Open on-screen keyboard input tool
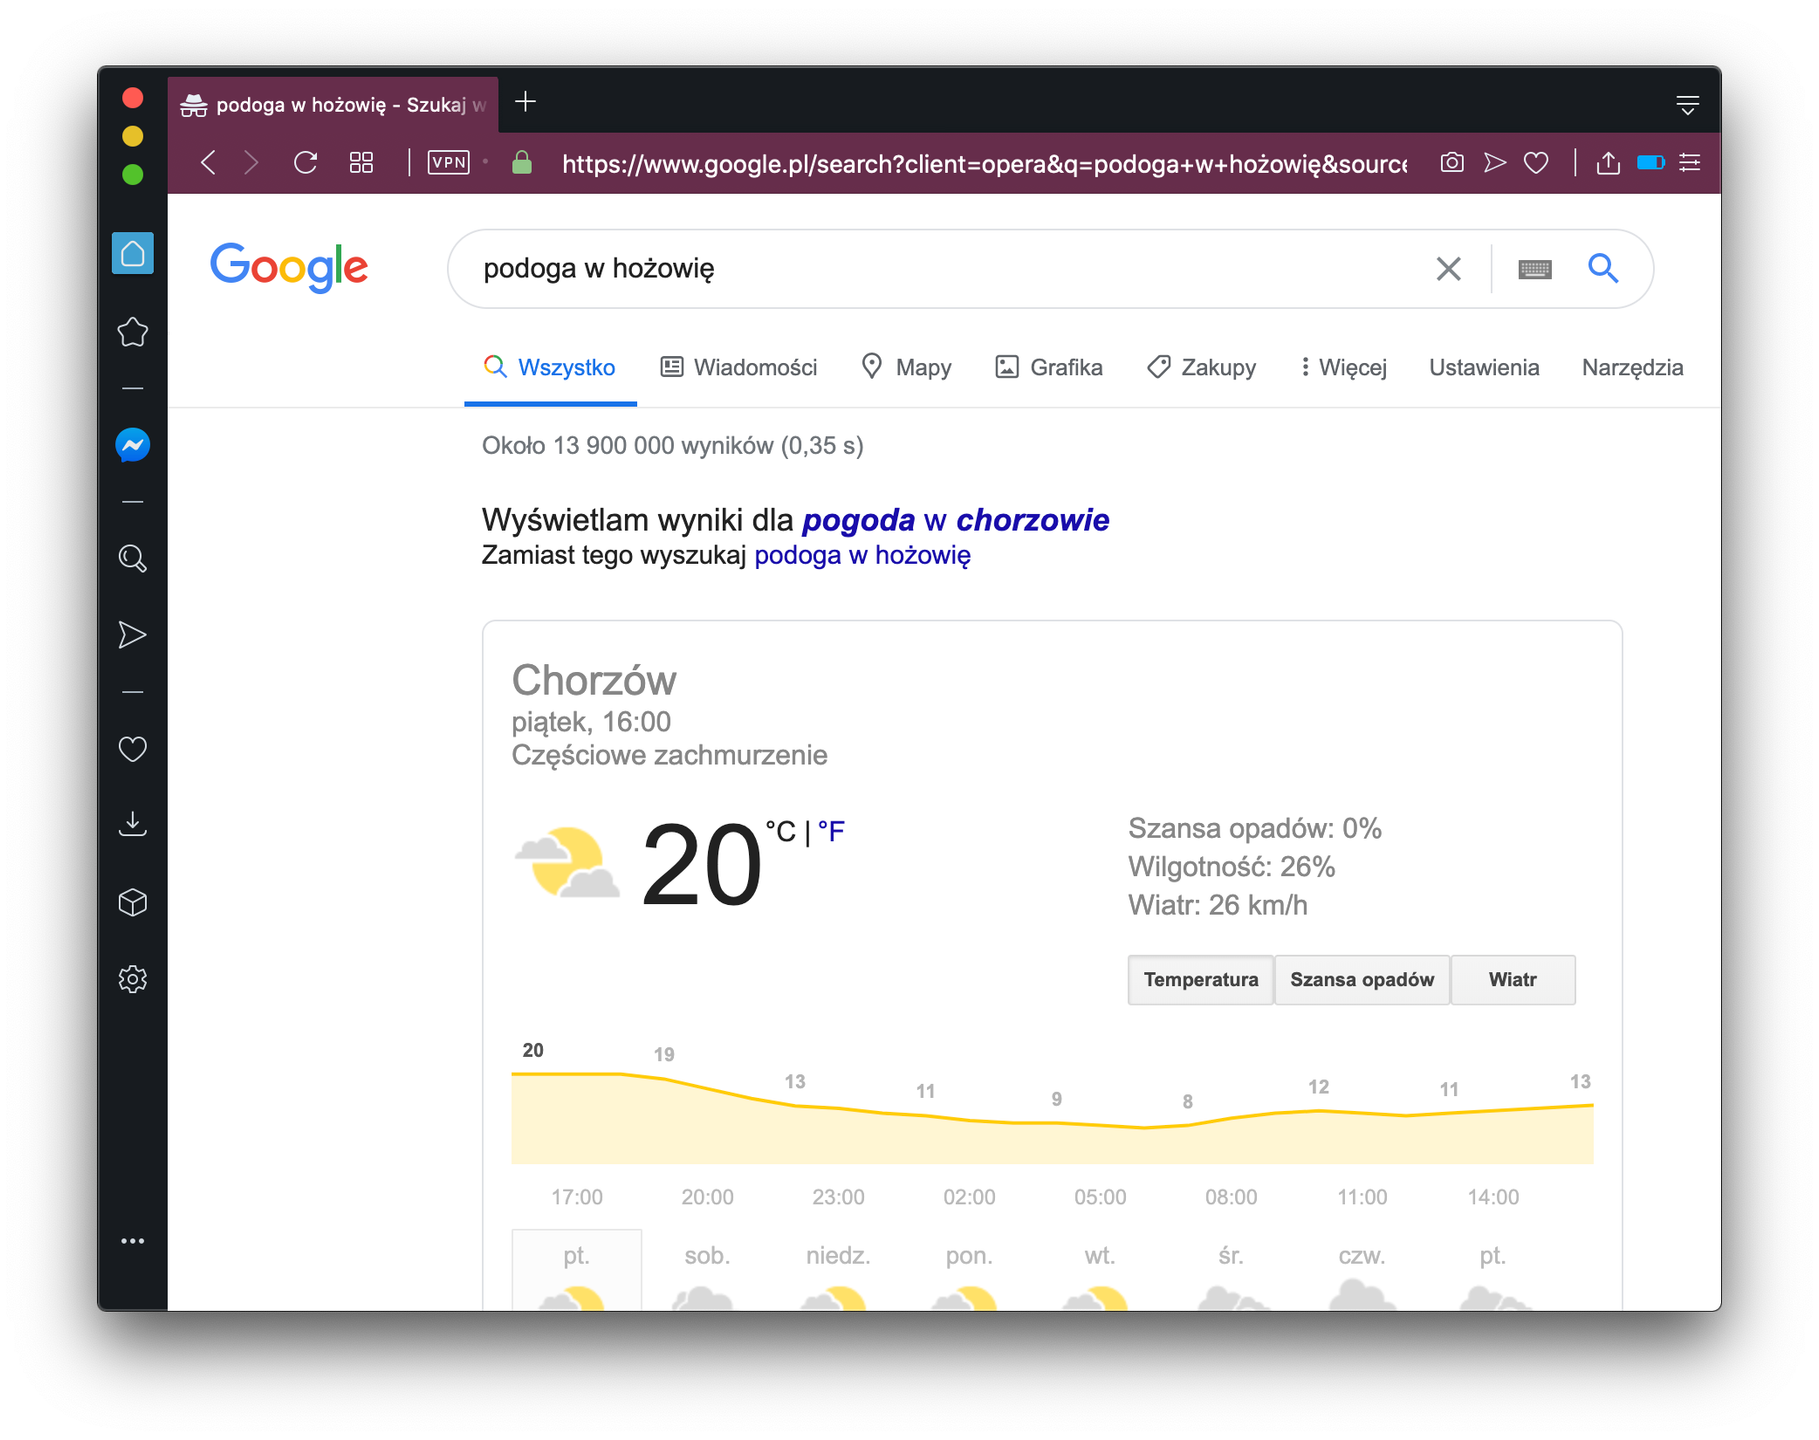This screenshot has width=1819, height=1440. click(x=1534, y=269)
